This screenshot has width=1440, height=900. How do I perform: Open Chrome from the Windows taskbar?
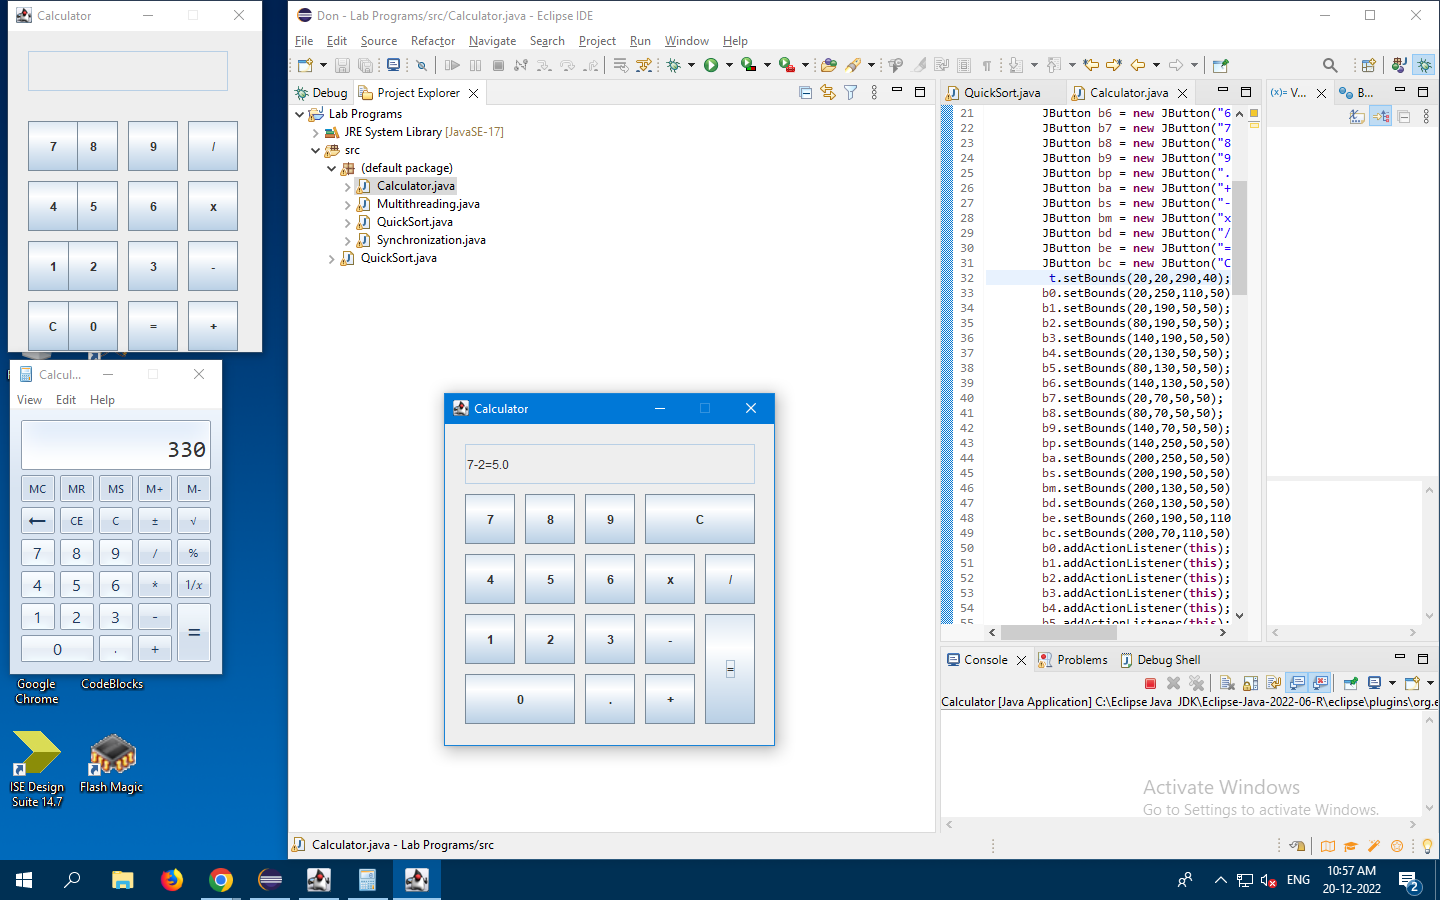pos(221,880)
